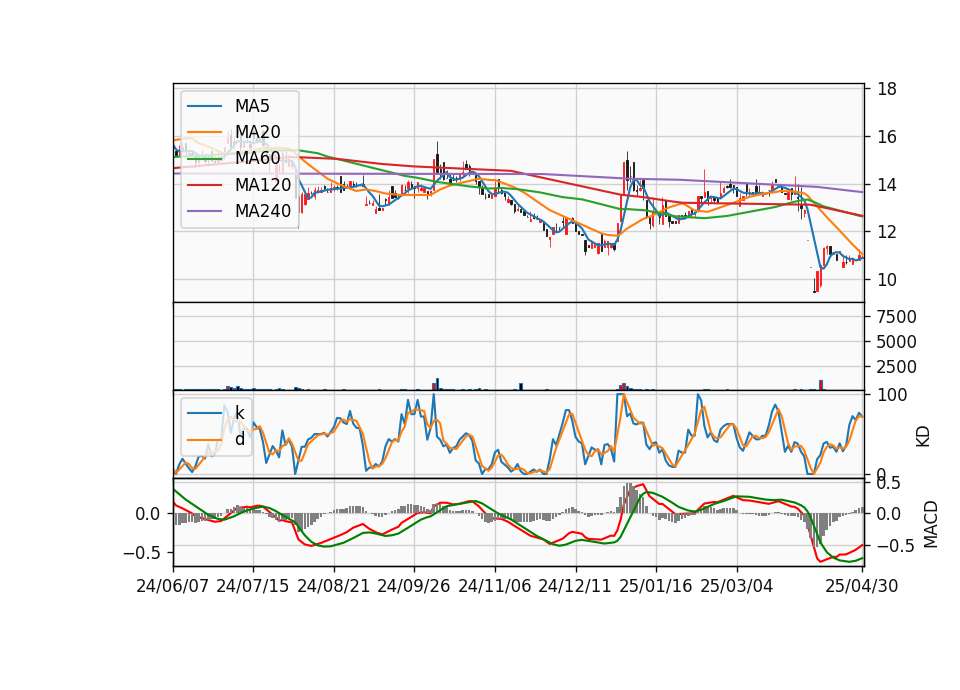
Task: Click the price axis tick label 14
Action: click(887, 185)
